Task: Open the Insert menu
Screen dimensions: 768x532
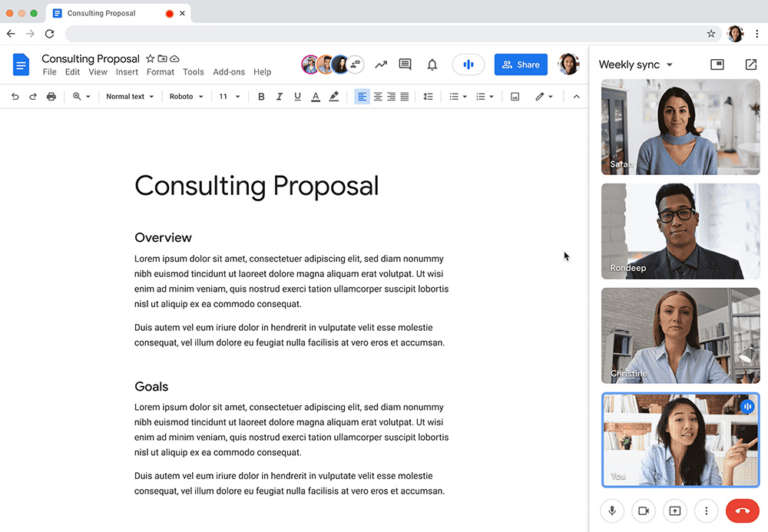Action: pos(127,72)
